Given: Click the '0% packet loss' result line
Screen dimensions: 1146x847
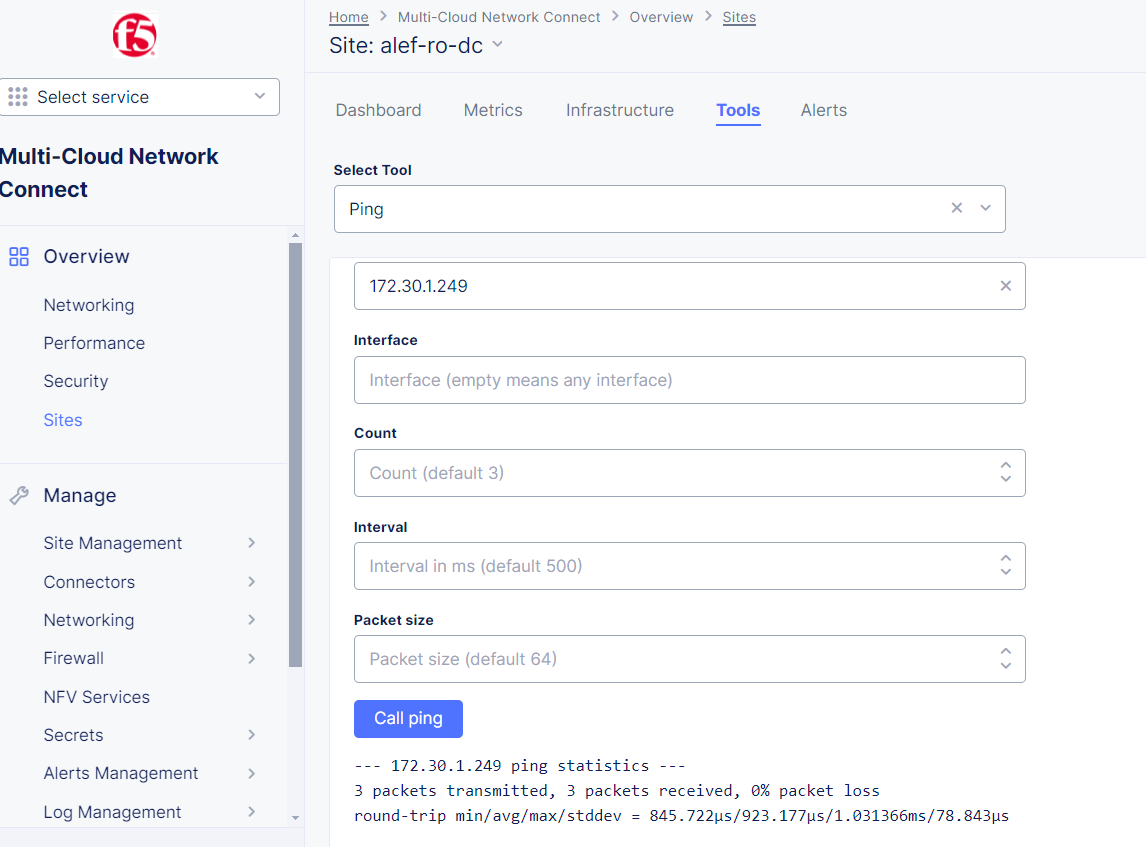Looking at the screenshot, I should 617,791.
